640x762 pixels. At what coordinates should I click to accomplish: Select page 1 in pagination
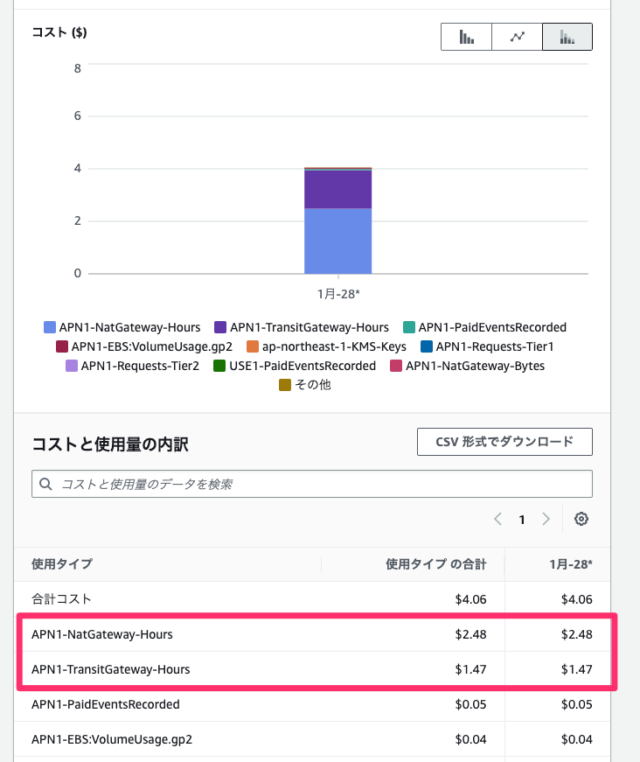521,519
